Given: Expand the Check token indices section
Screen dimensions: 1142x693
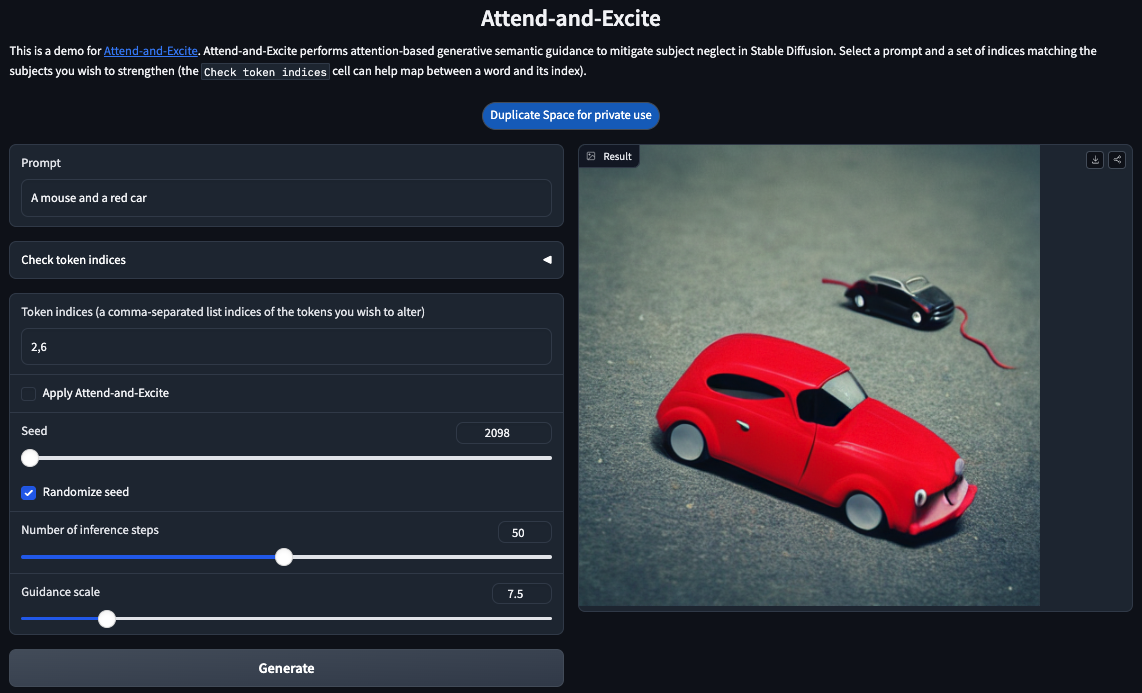Looking at the screenshot, I should pos(286,260).
